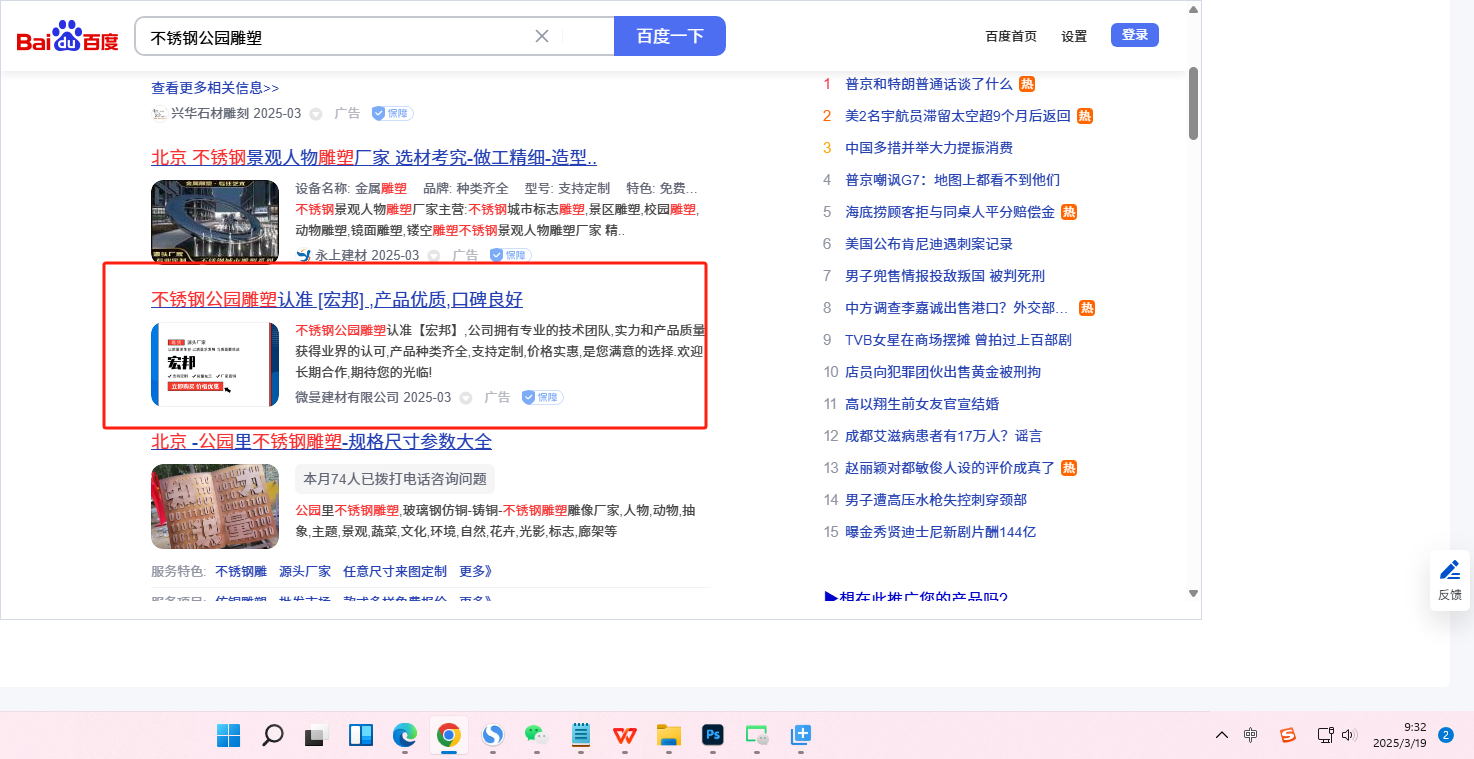
Task: Open Microsoft Edge from the taskbar
Action: pos(404,736)
